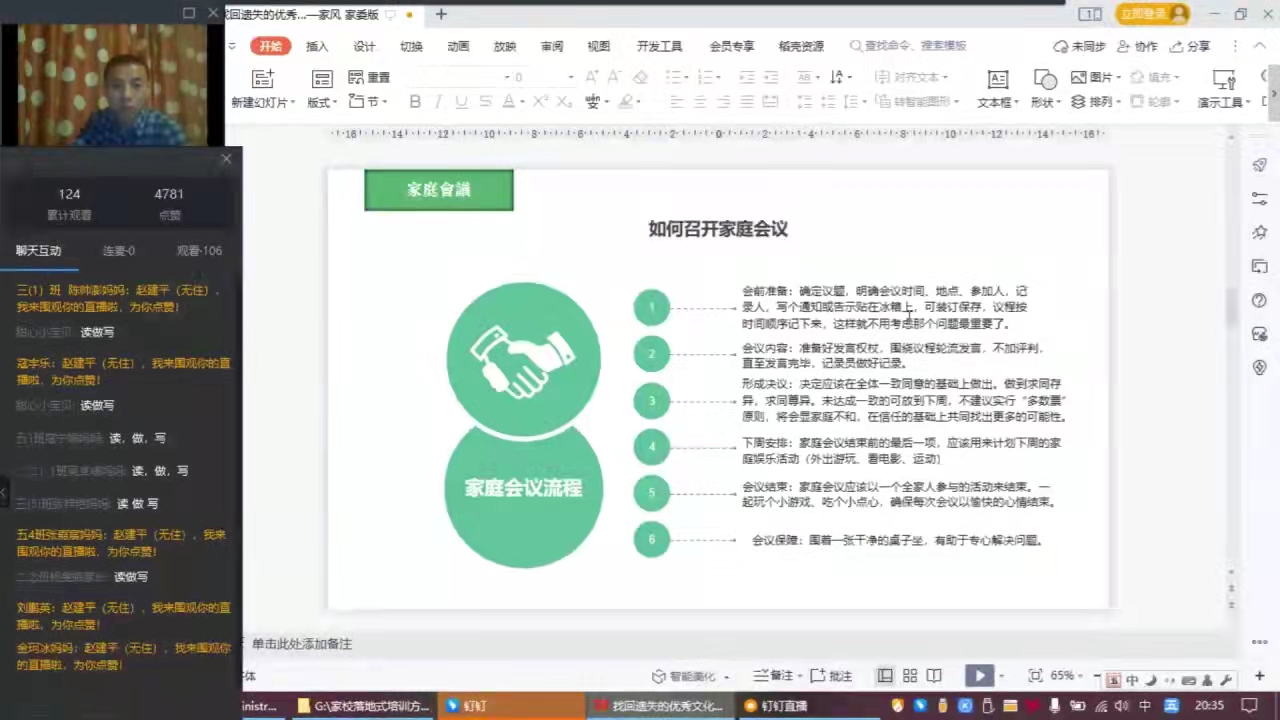
Task: Toggle italic formatting
Action: [437, 101]
